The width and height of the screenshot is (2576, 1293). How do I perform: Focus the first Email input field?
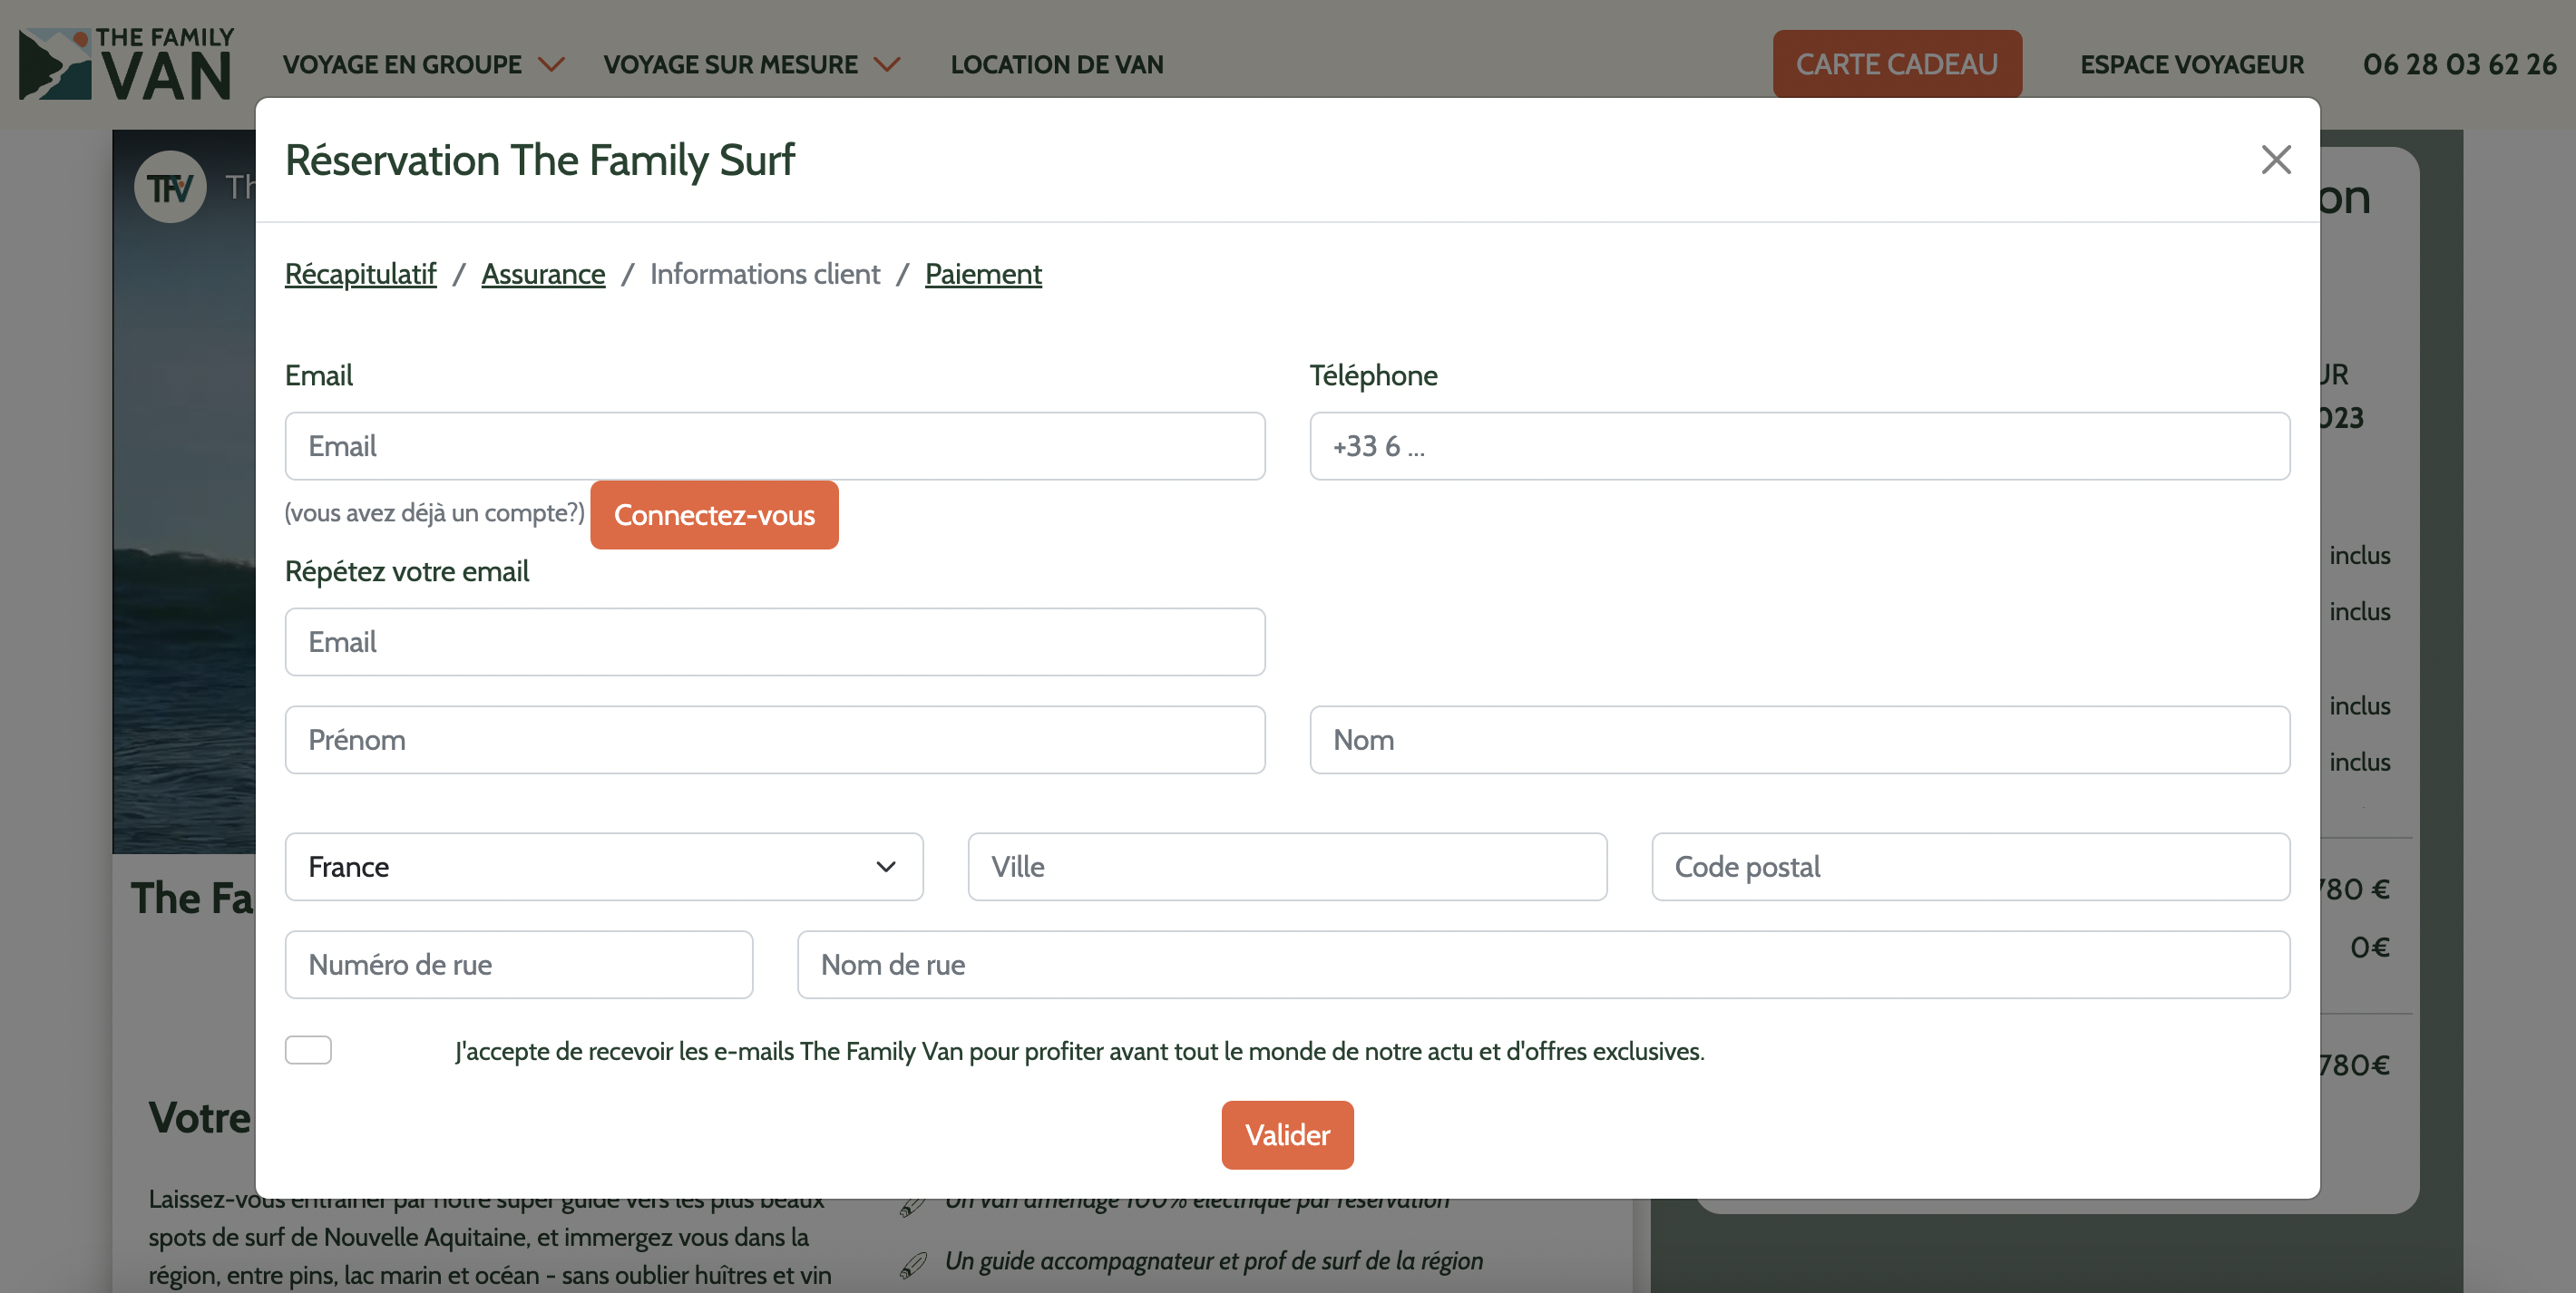[x=775, y=446]
